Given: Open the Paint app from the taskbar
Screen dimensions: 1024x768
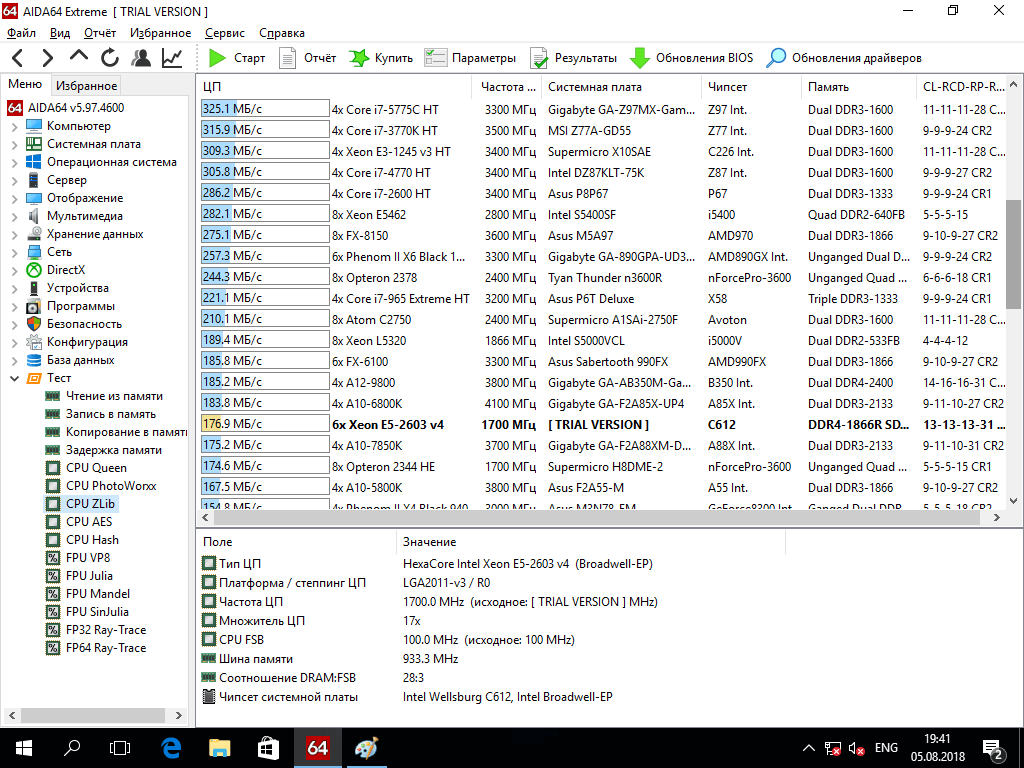Looking at the screenshot, I should [x=366, y=748].
